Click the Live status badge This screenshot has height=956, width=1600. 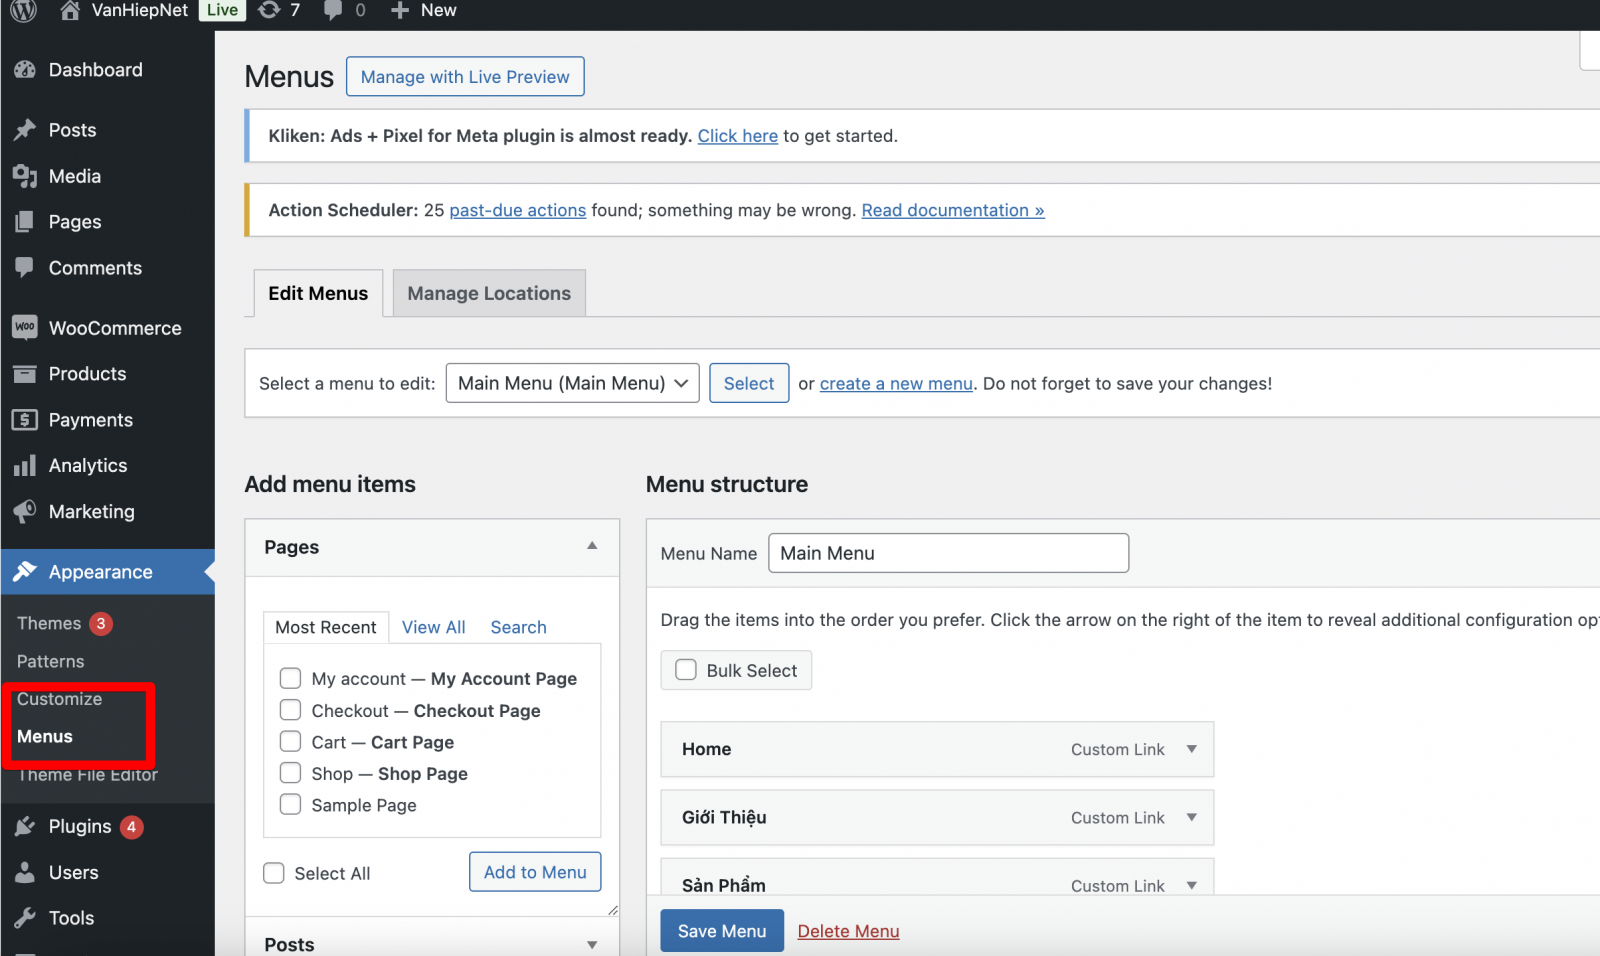[223, 10]
